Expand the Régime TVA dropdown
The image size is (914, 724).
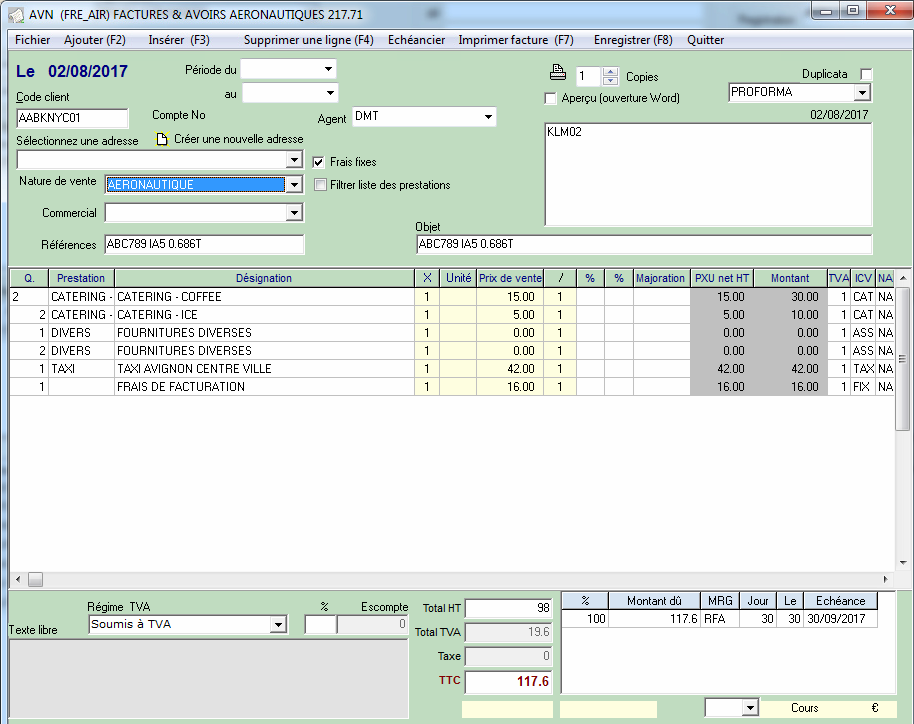click(277, 625)
